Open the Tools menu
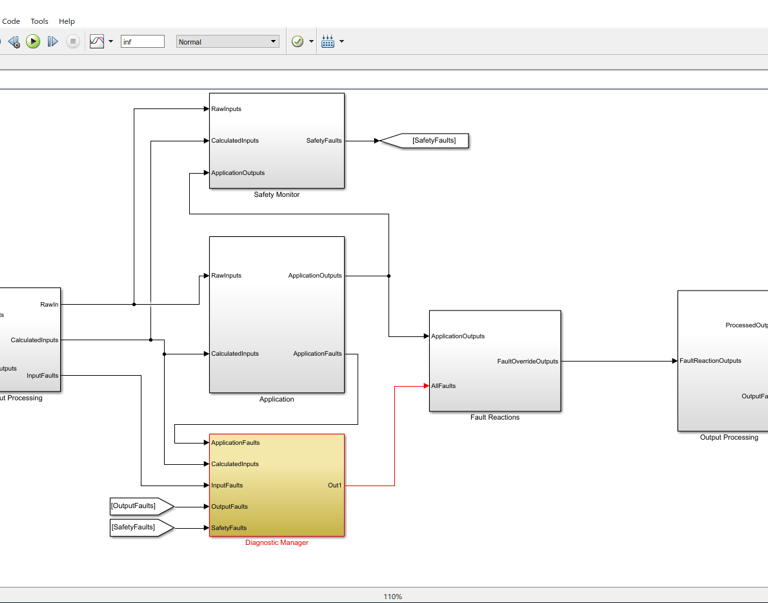Image resolution: width=768 pixels, height=603 pixels. click(x=39, y=21)
